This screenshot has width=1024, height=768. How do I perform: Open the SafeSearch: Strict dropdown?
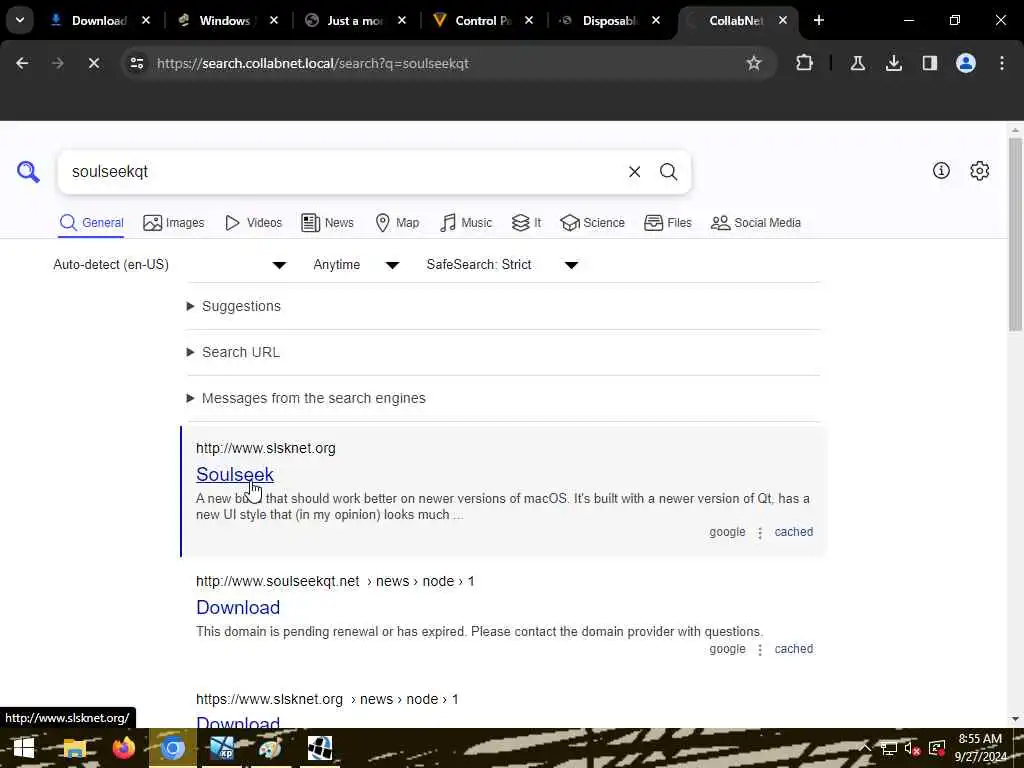pyautogui.click(x=503, y=264)
